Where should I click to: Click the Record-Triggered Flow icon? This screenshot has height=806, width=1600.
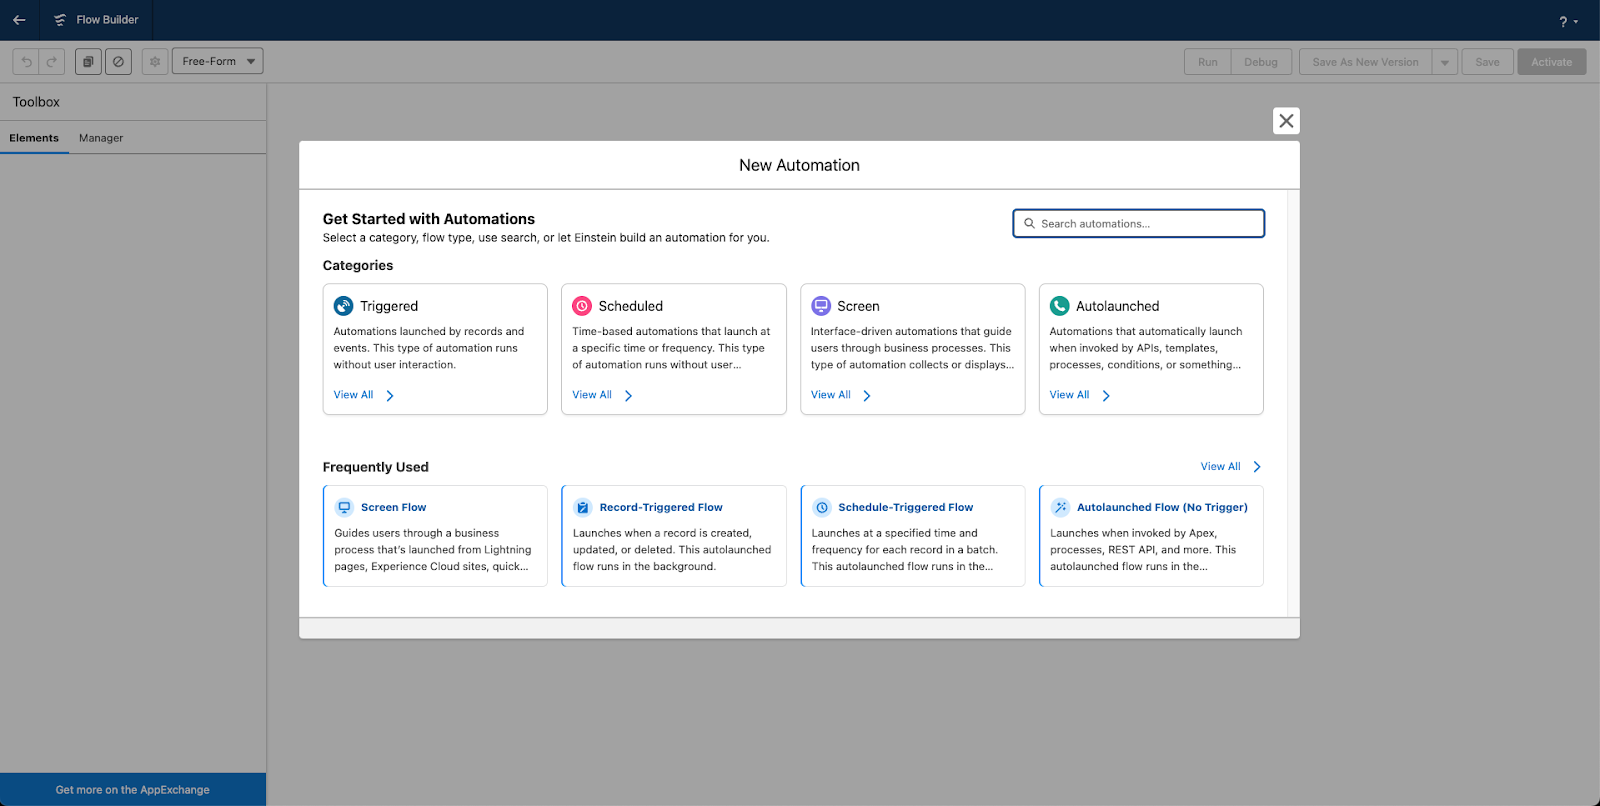pyautogui.click(x=583, y=507)
